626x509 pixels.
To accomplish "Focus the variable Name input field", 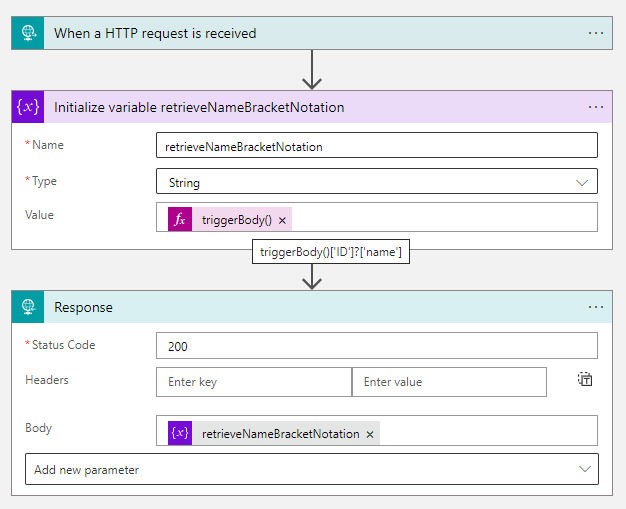I will [x=377, y=145].
